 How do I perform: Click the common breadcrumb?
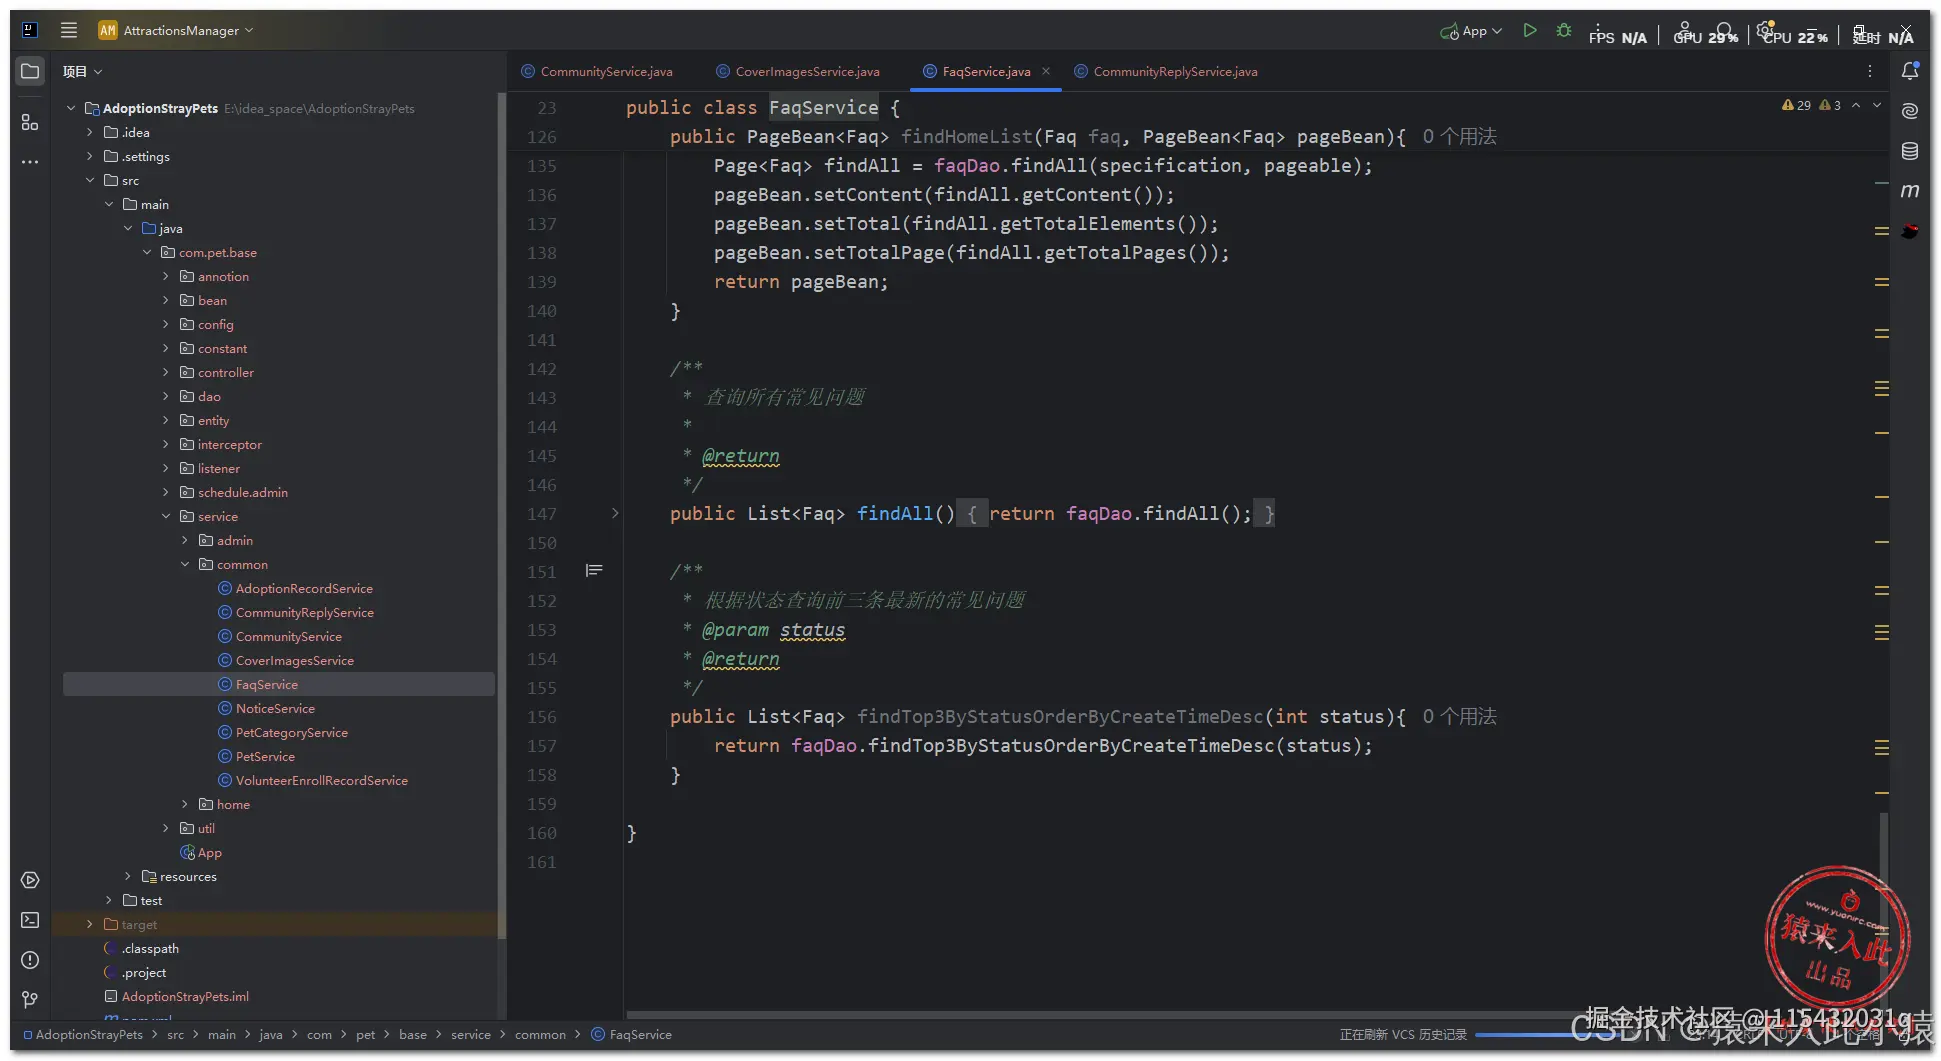[540, 1035]
